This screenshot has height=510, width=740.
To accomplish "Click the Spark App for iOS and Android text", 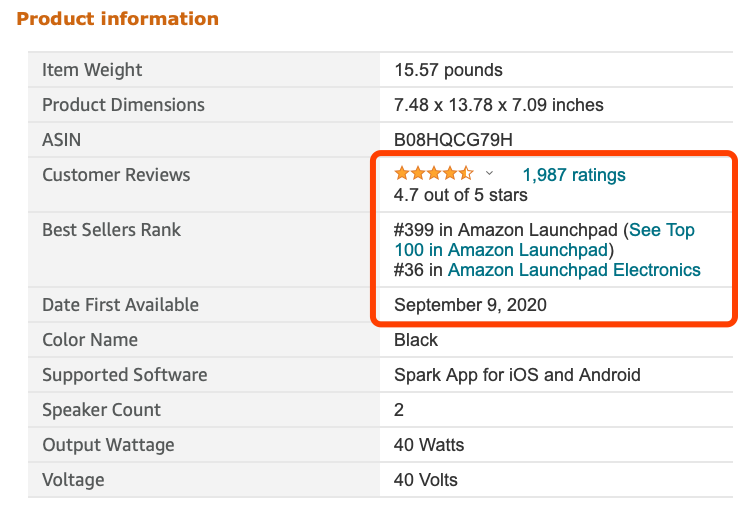I will coord(517,375).
